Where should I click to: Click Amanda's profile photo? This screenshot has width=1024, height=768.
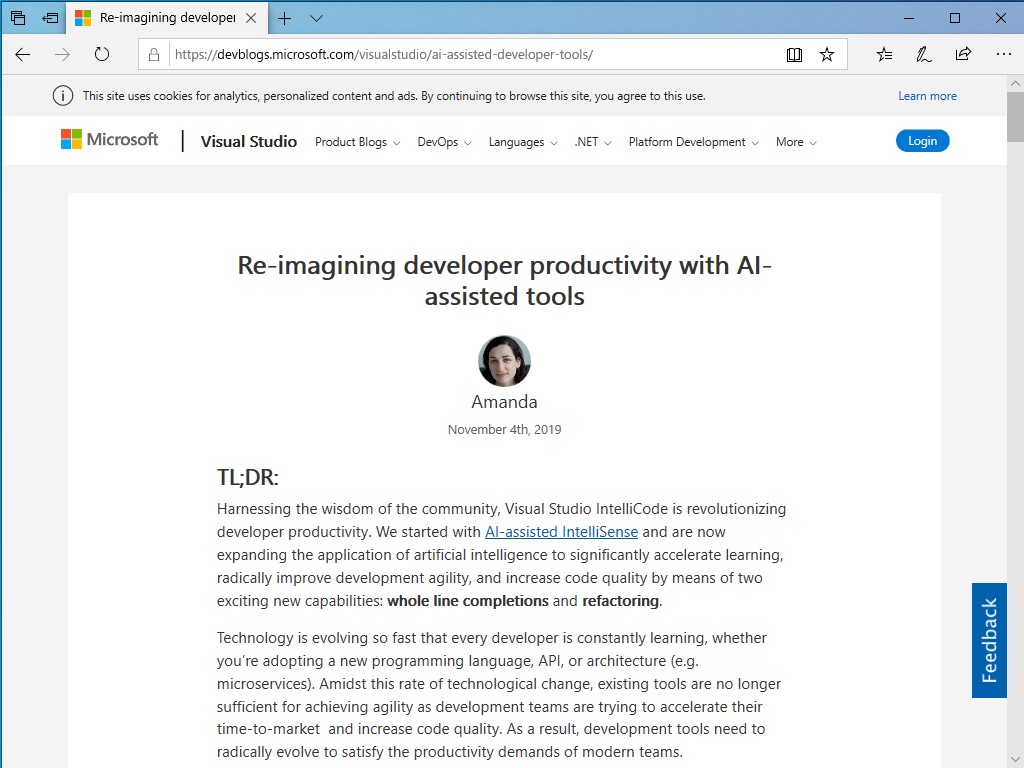tap(504, 361)
